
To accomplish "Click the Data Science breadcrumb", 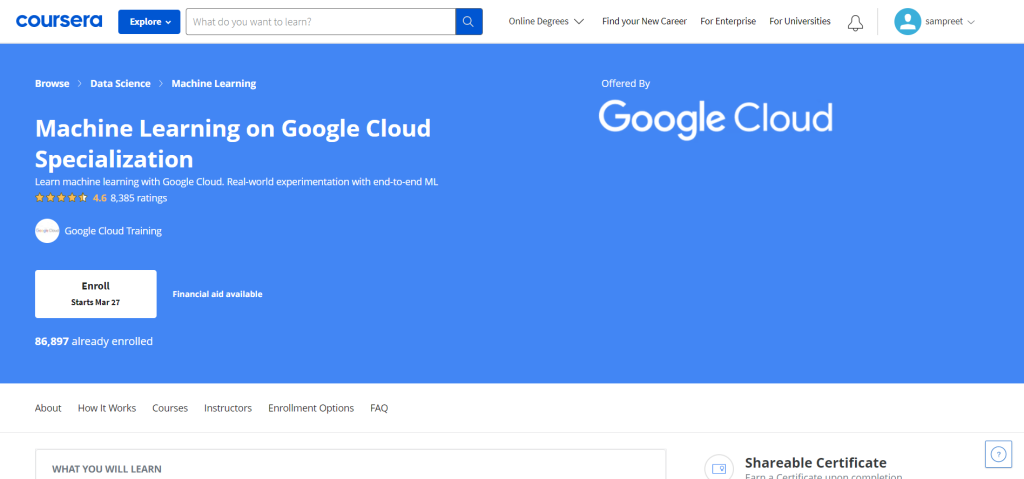I will 120,84.
